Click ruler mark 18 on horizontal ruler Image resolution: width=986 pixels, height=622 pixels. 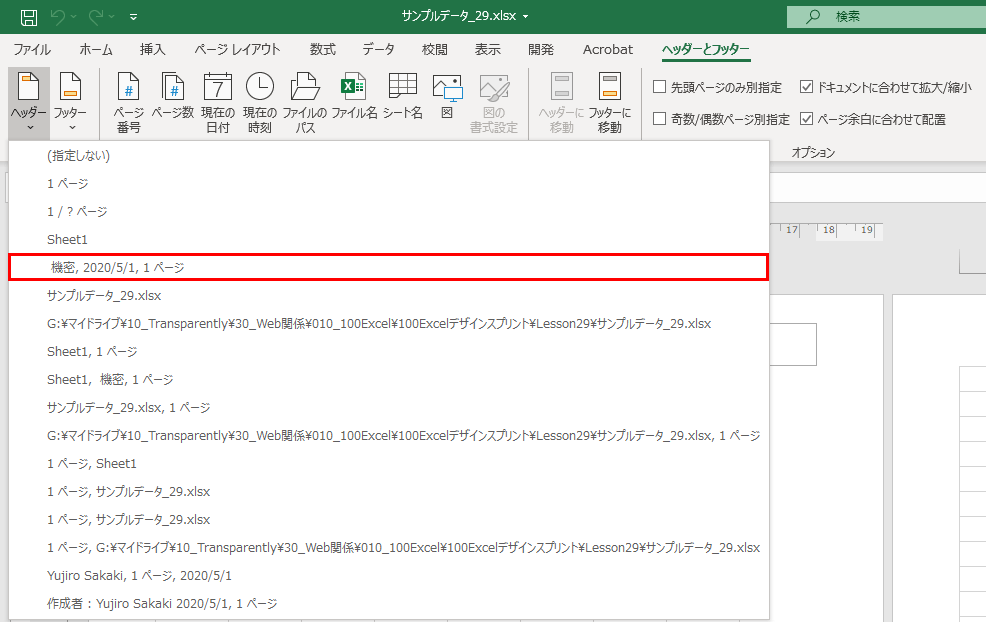[829, 230]
